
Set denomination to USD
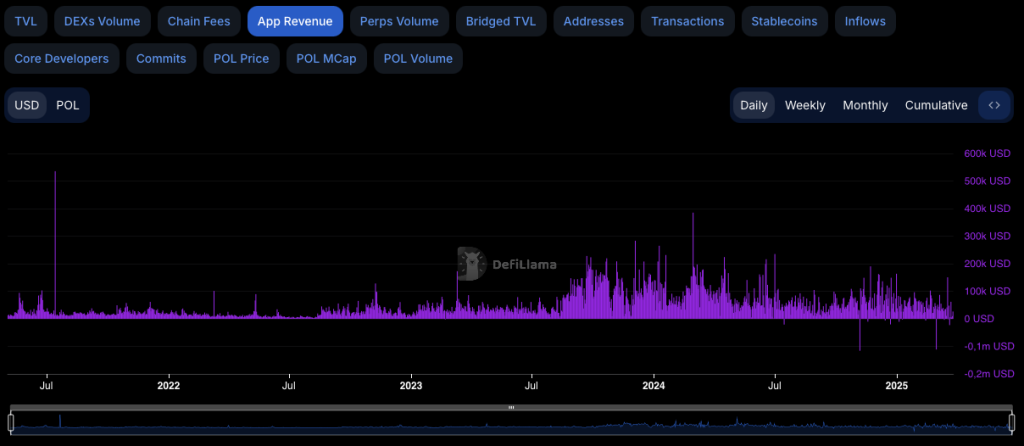click(27, 105)
